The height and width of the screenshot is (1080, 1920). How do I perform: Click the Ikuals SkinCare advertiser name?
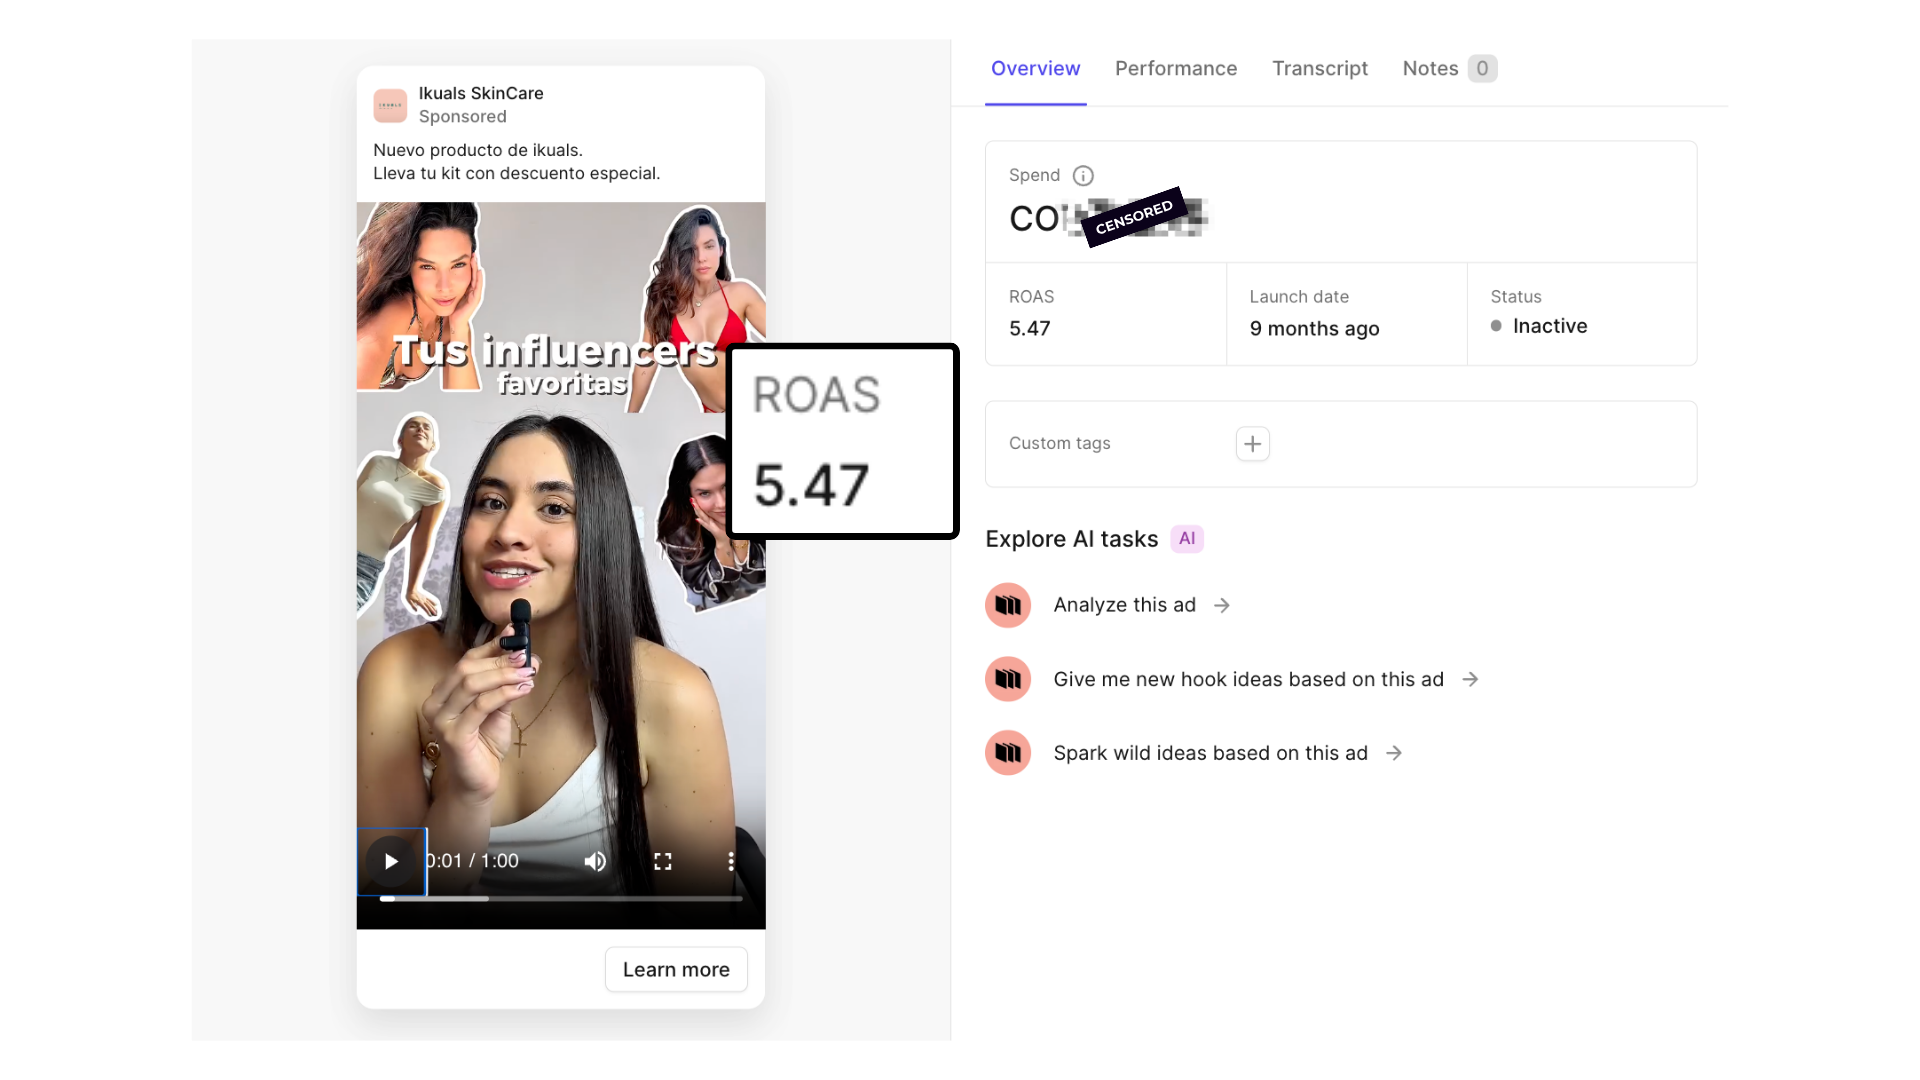point(481,93)
